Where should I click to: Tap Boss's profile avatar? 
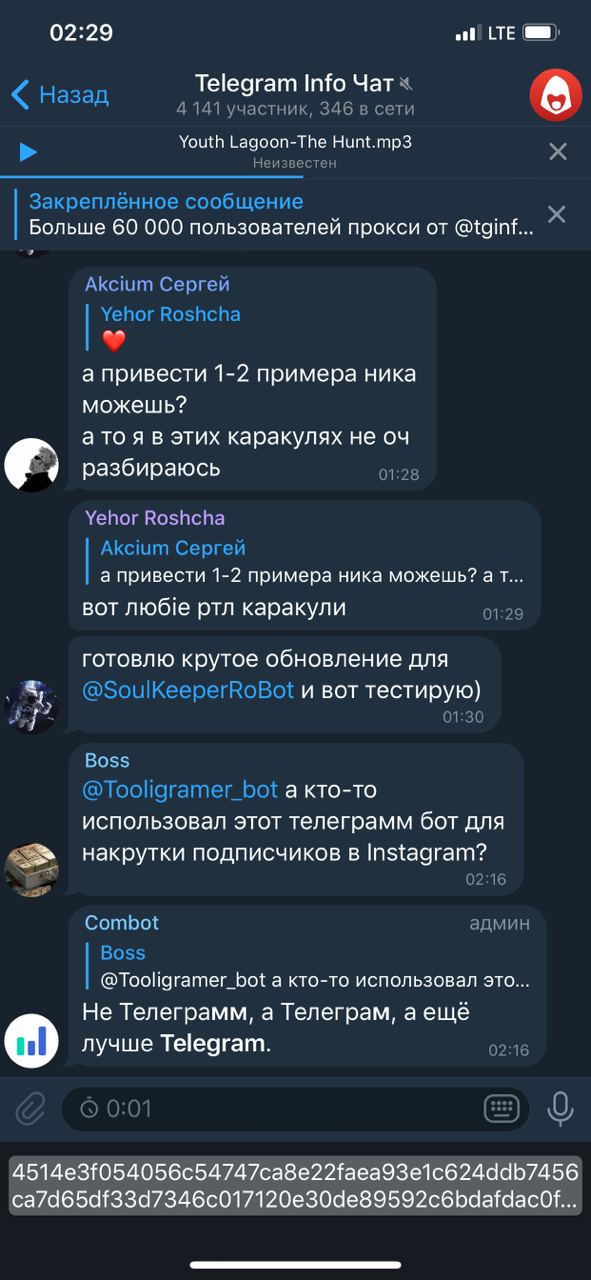(31, 869)
